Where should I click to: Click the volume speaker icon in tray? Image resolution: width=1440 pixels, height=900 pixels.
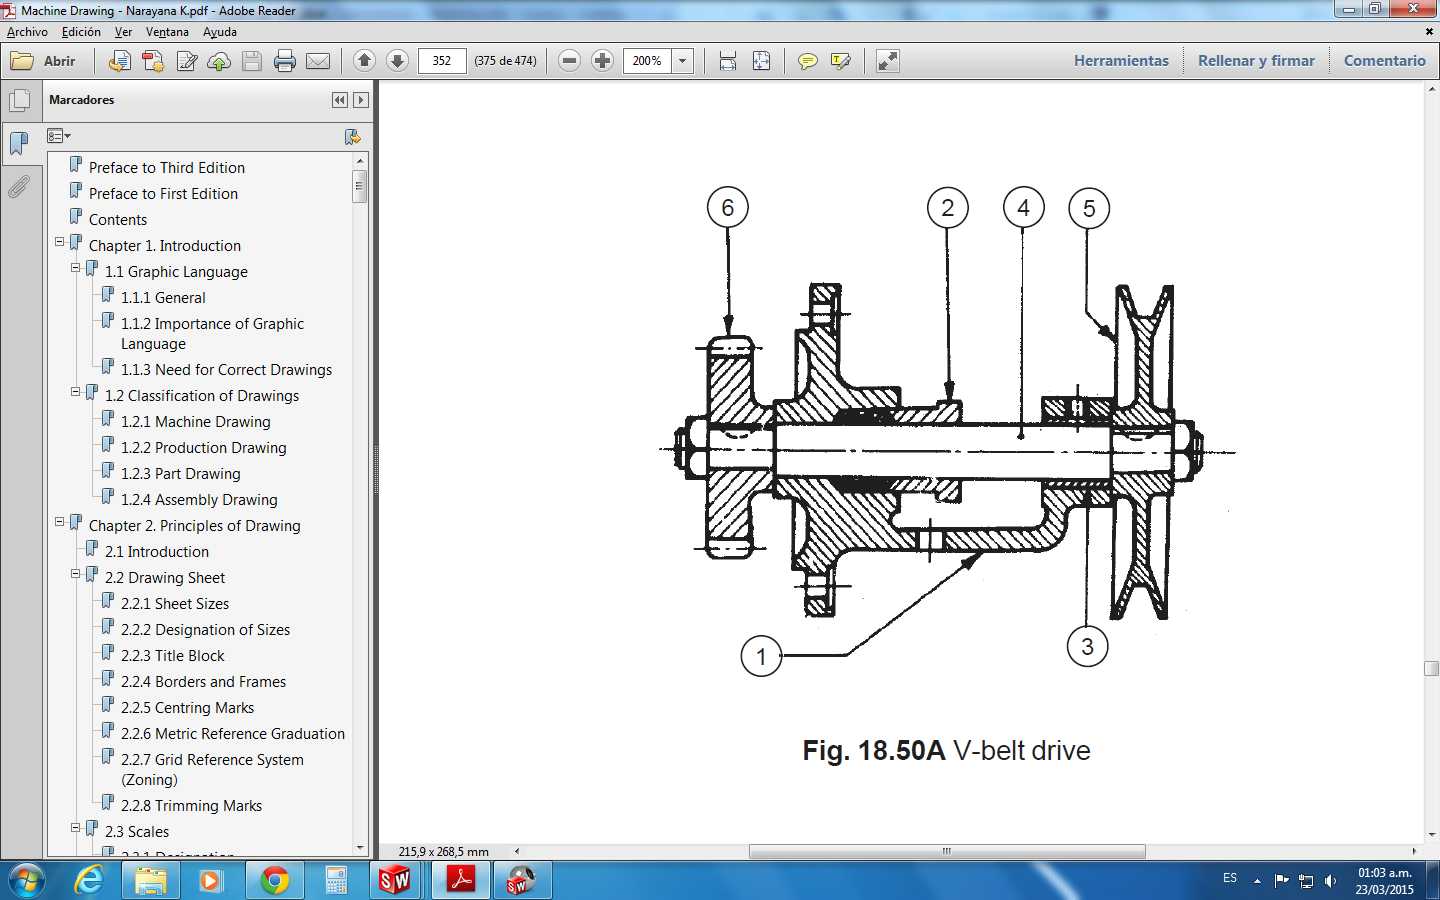(x=1330, y=881)
